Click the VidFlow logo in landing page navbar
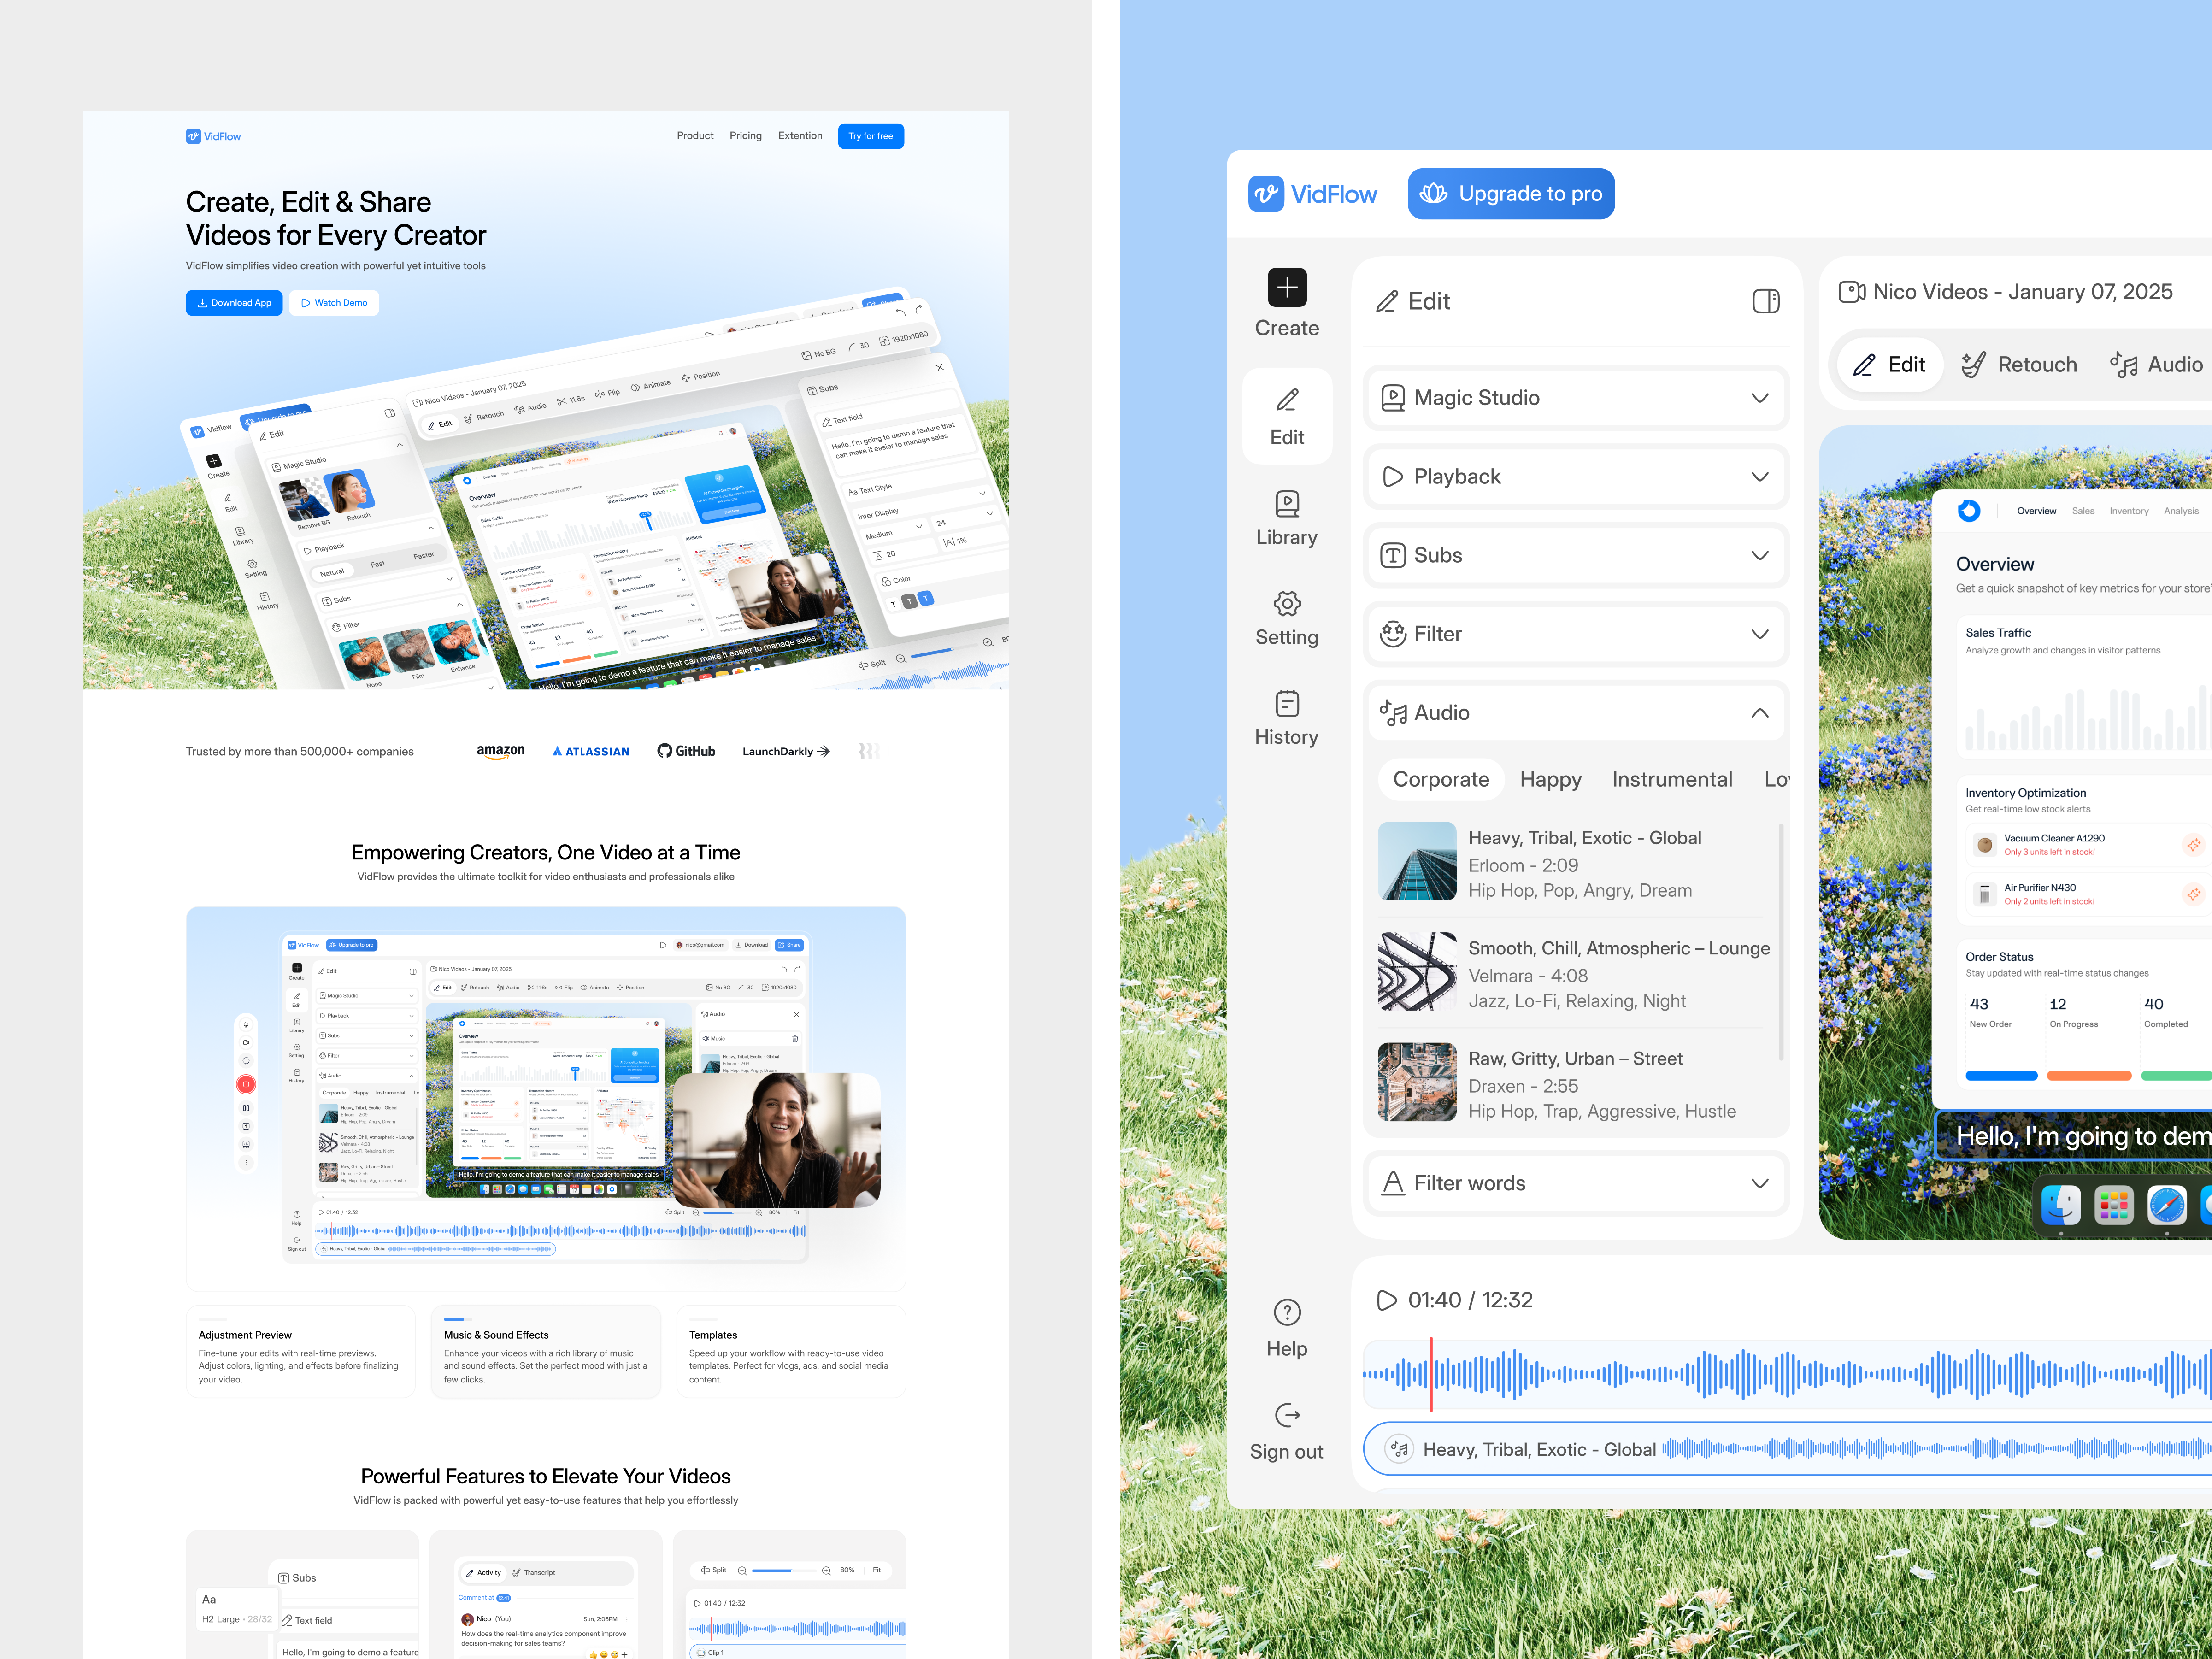The height and width of the screenshot is (1659, 2212). tap(213, 136)
